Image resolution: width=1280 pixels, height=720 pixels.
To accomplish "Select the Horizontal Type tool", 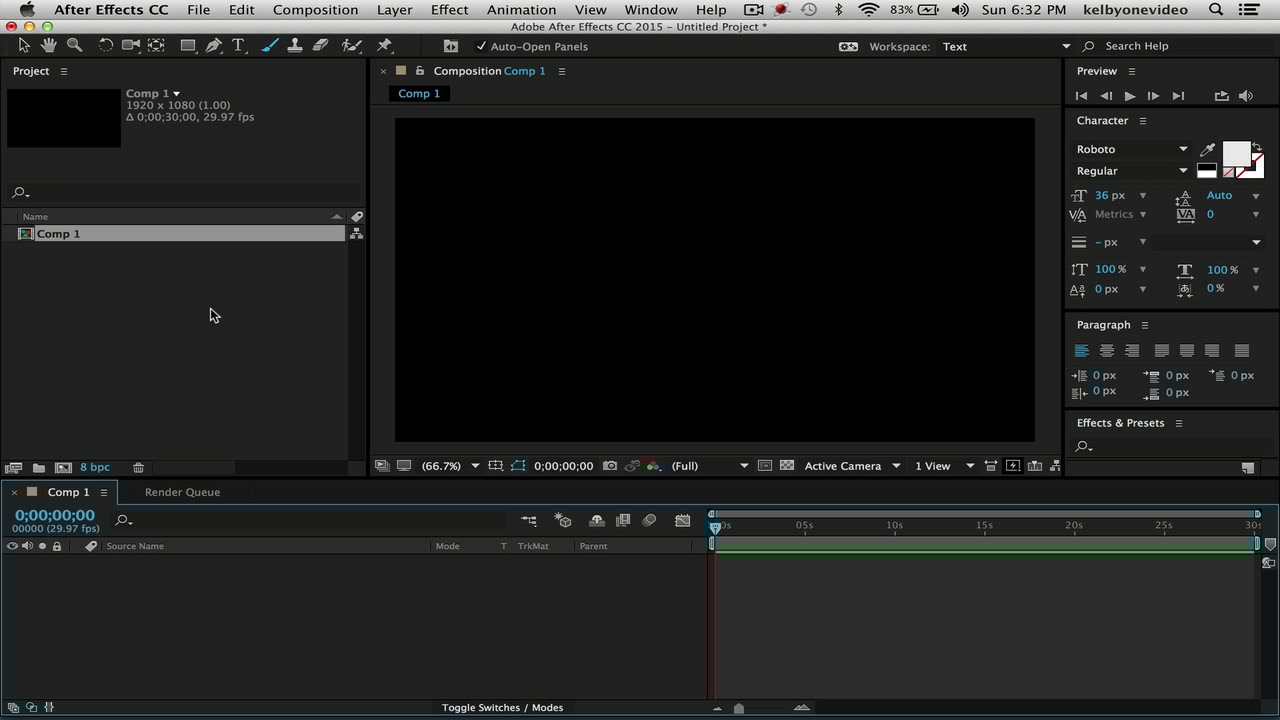I will [239, 45].
